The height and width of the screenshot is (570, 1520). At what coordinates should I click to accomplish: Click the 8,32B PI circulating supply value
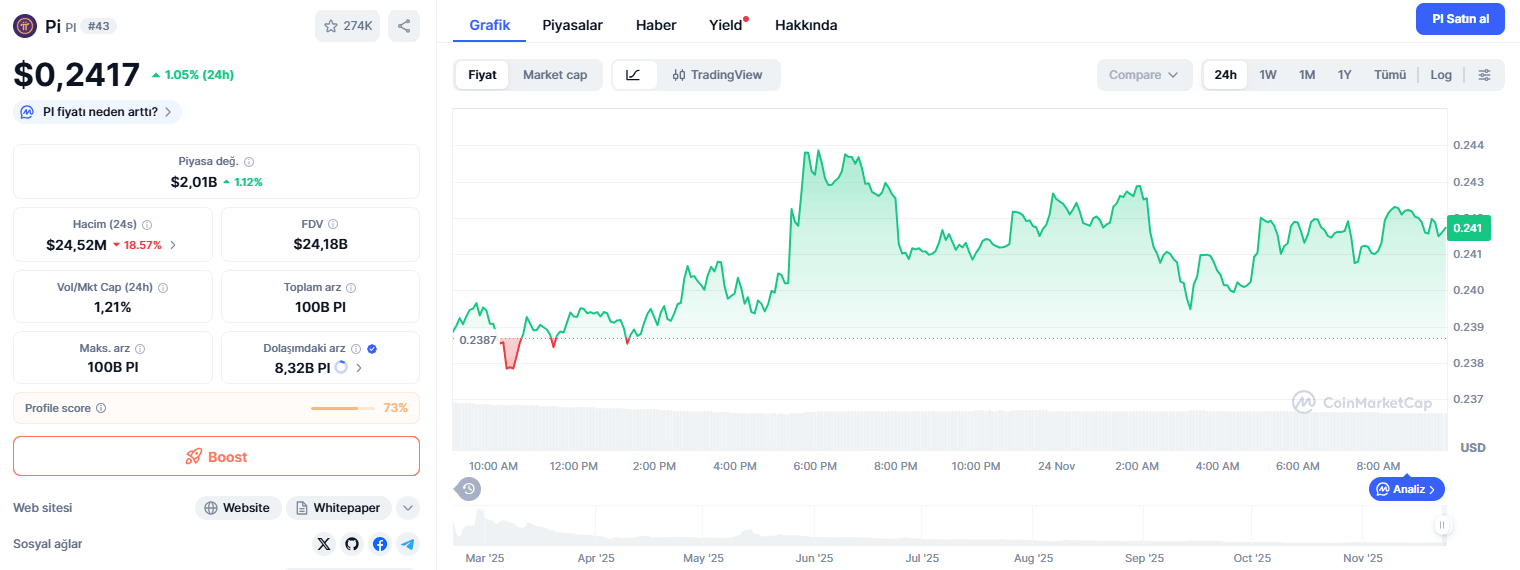click(302, 368)
